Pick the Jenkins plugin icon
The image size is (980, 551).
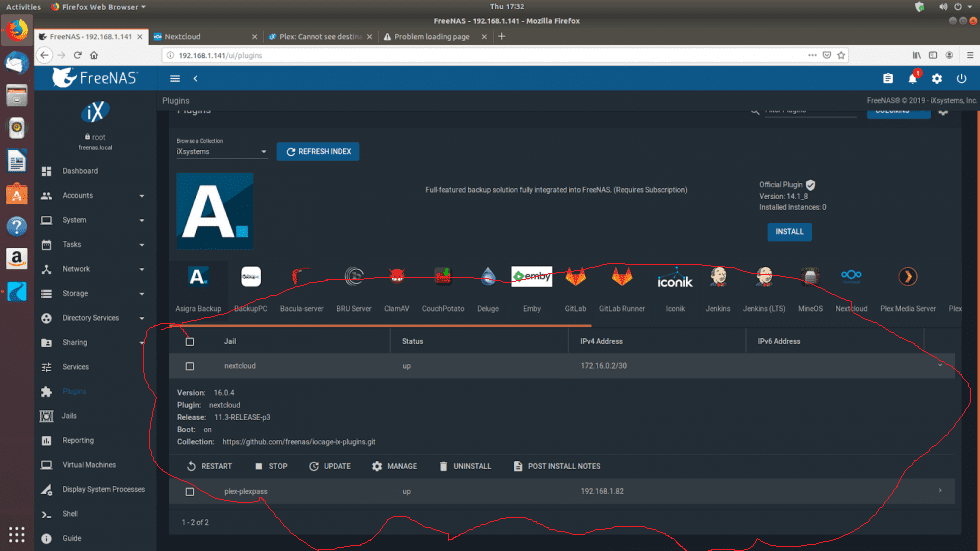pos(718,276)
